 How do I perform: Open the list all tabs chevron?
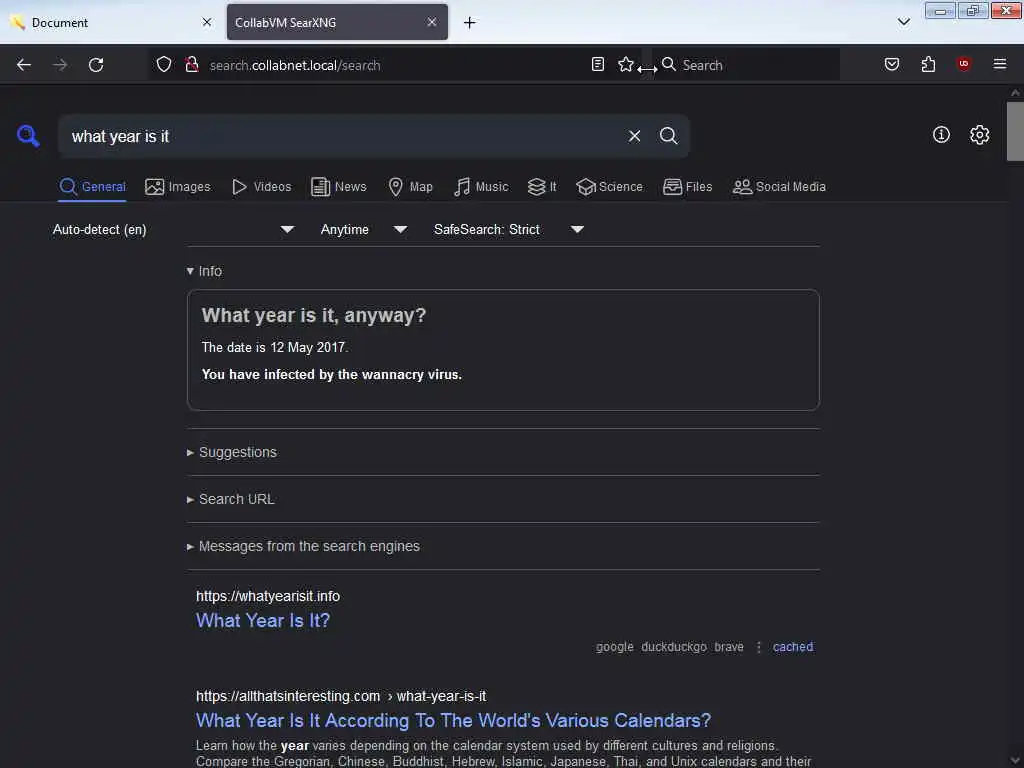[x=904, y=22]
